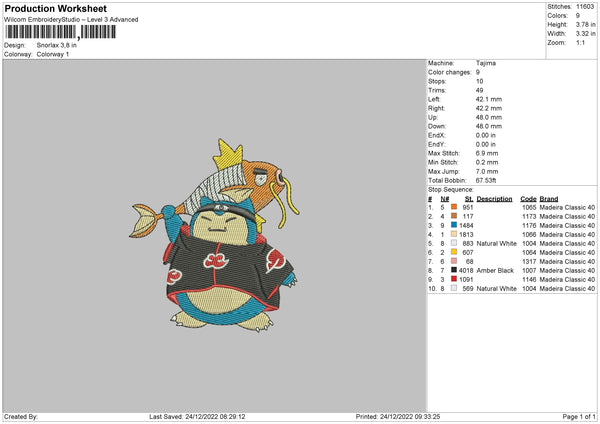Click stitch count 4018 in row 8

[x=466, y=271]
